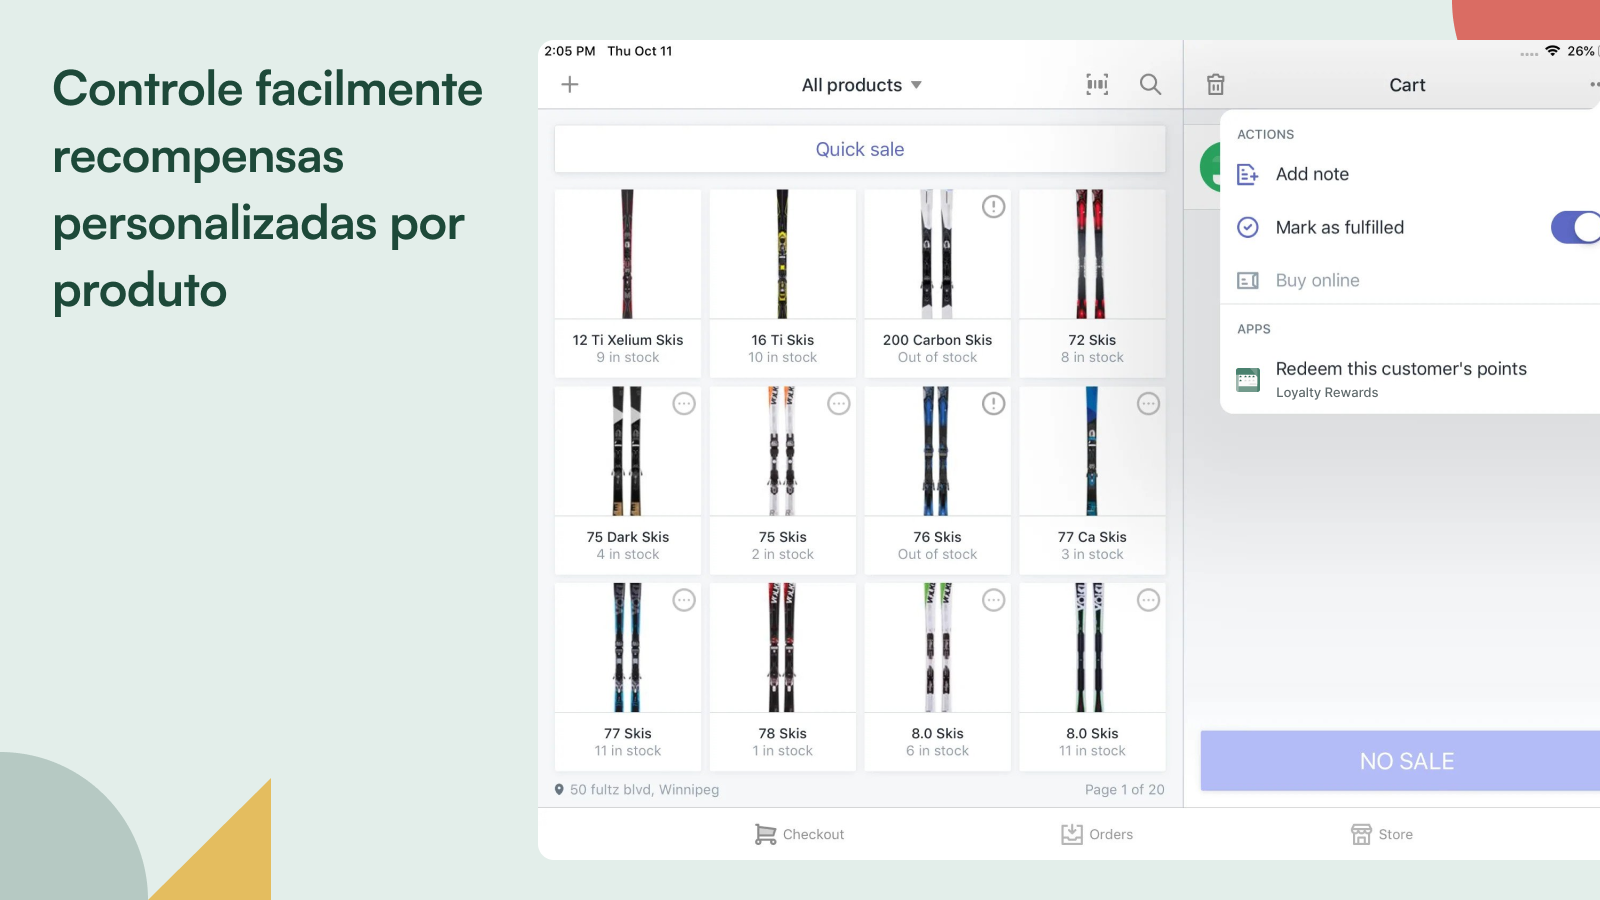
Task: Click the Wi-Fi status icon
Action: coord(1552,51)
